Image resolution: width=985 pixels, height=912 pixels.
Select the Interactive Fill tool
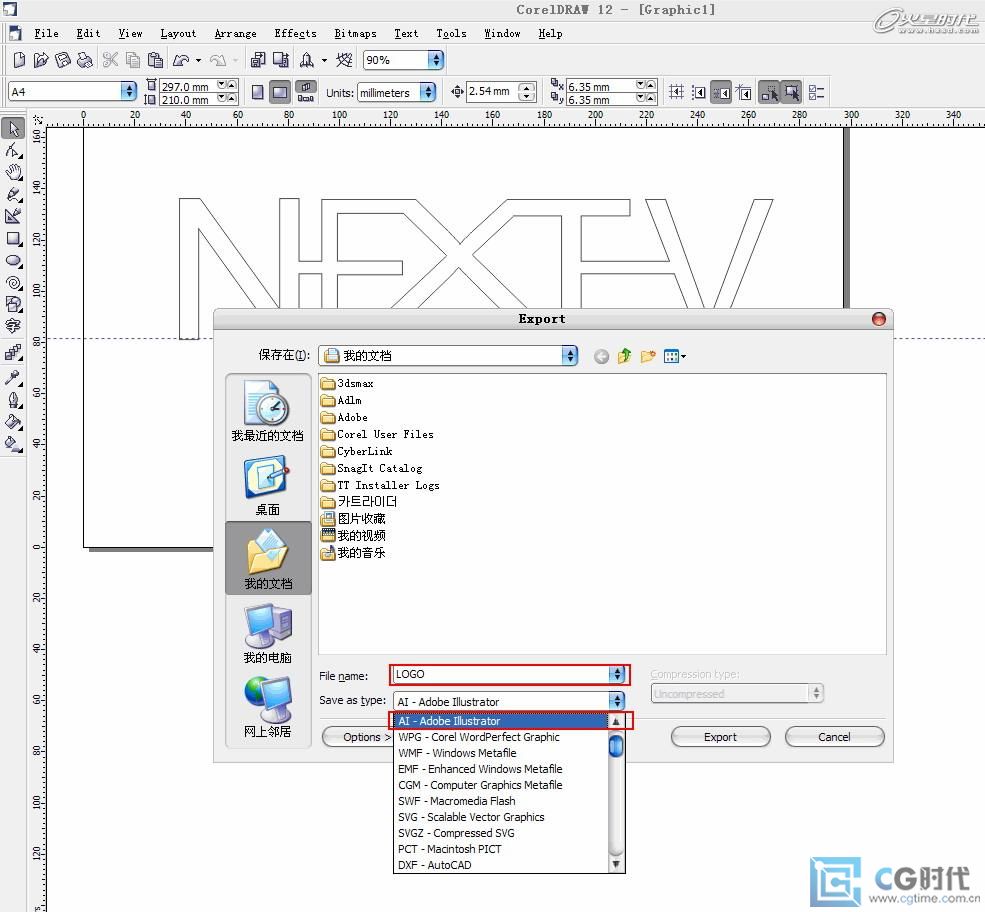(x=13, y=444)
